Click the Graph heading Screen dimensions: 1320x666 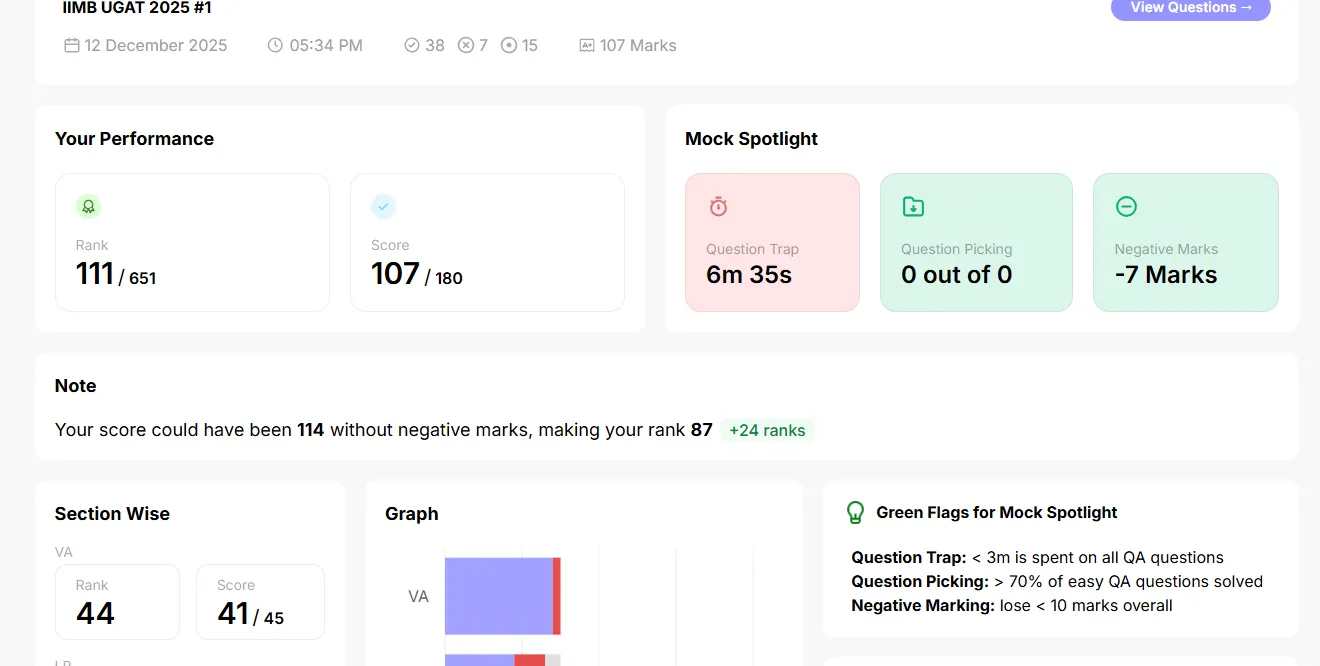pyautogui.click(x=412, y=514)
